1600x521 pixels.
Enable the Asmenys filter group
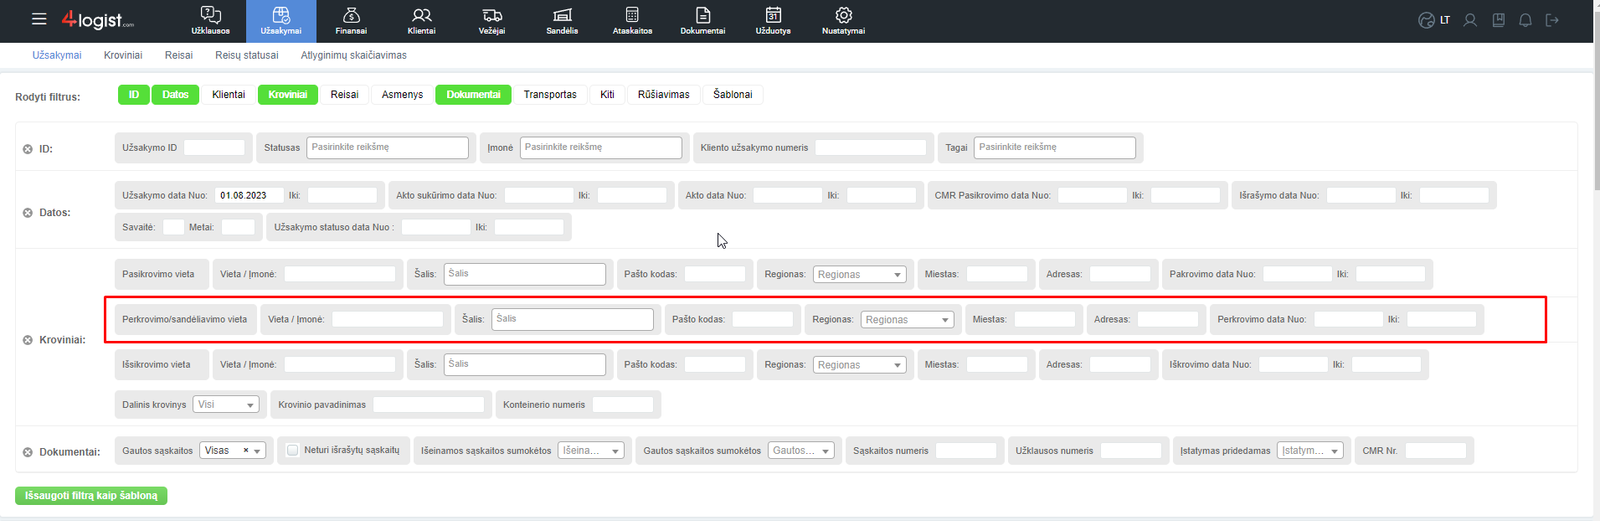point(403,94)
